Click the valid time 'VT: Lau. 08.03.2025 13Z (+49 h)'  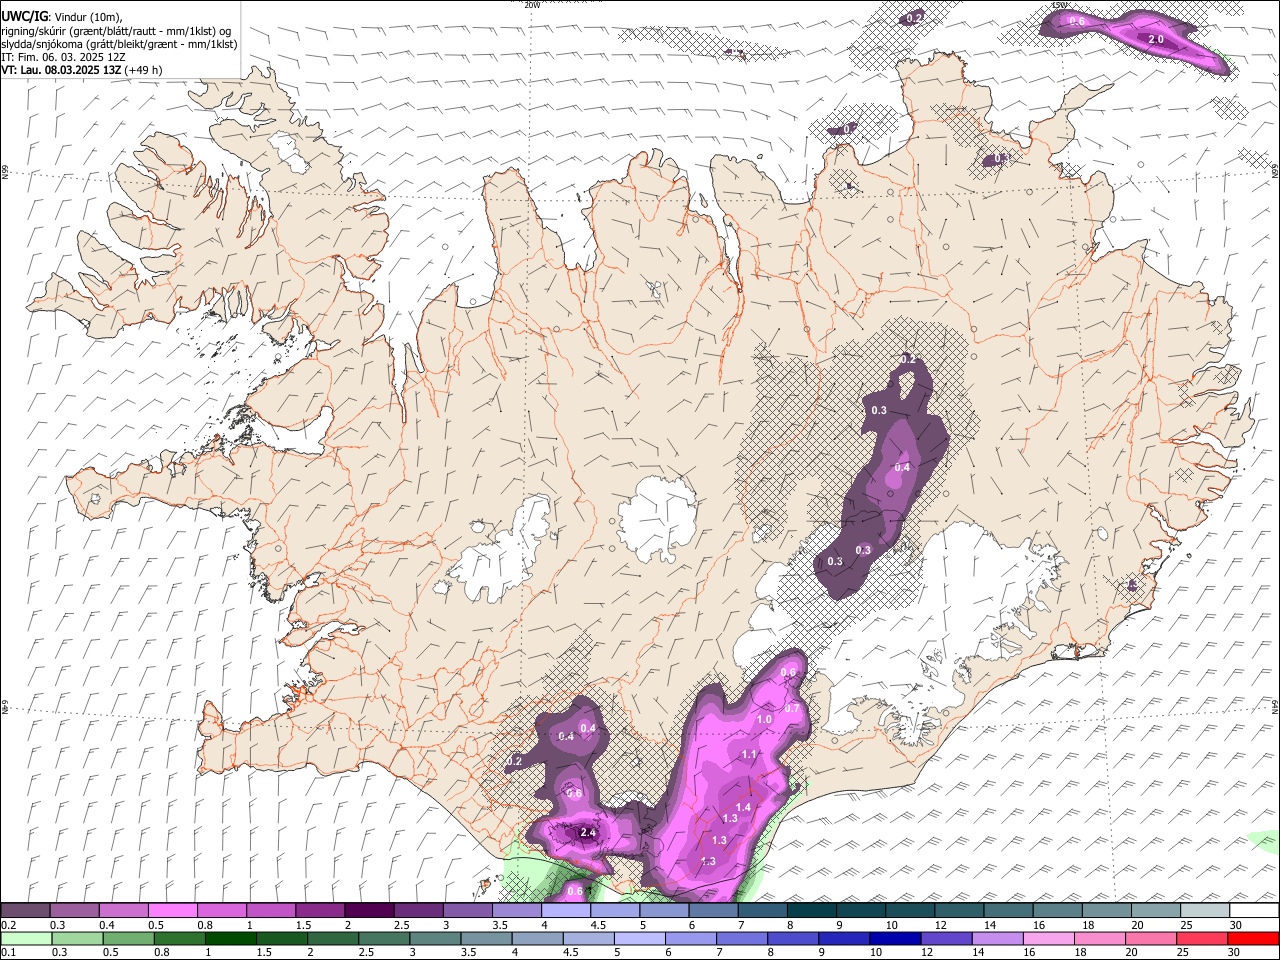coord(81,70)
